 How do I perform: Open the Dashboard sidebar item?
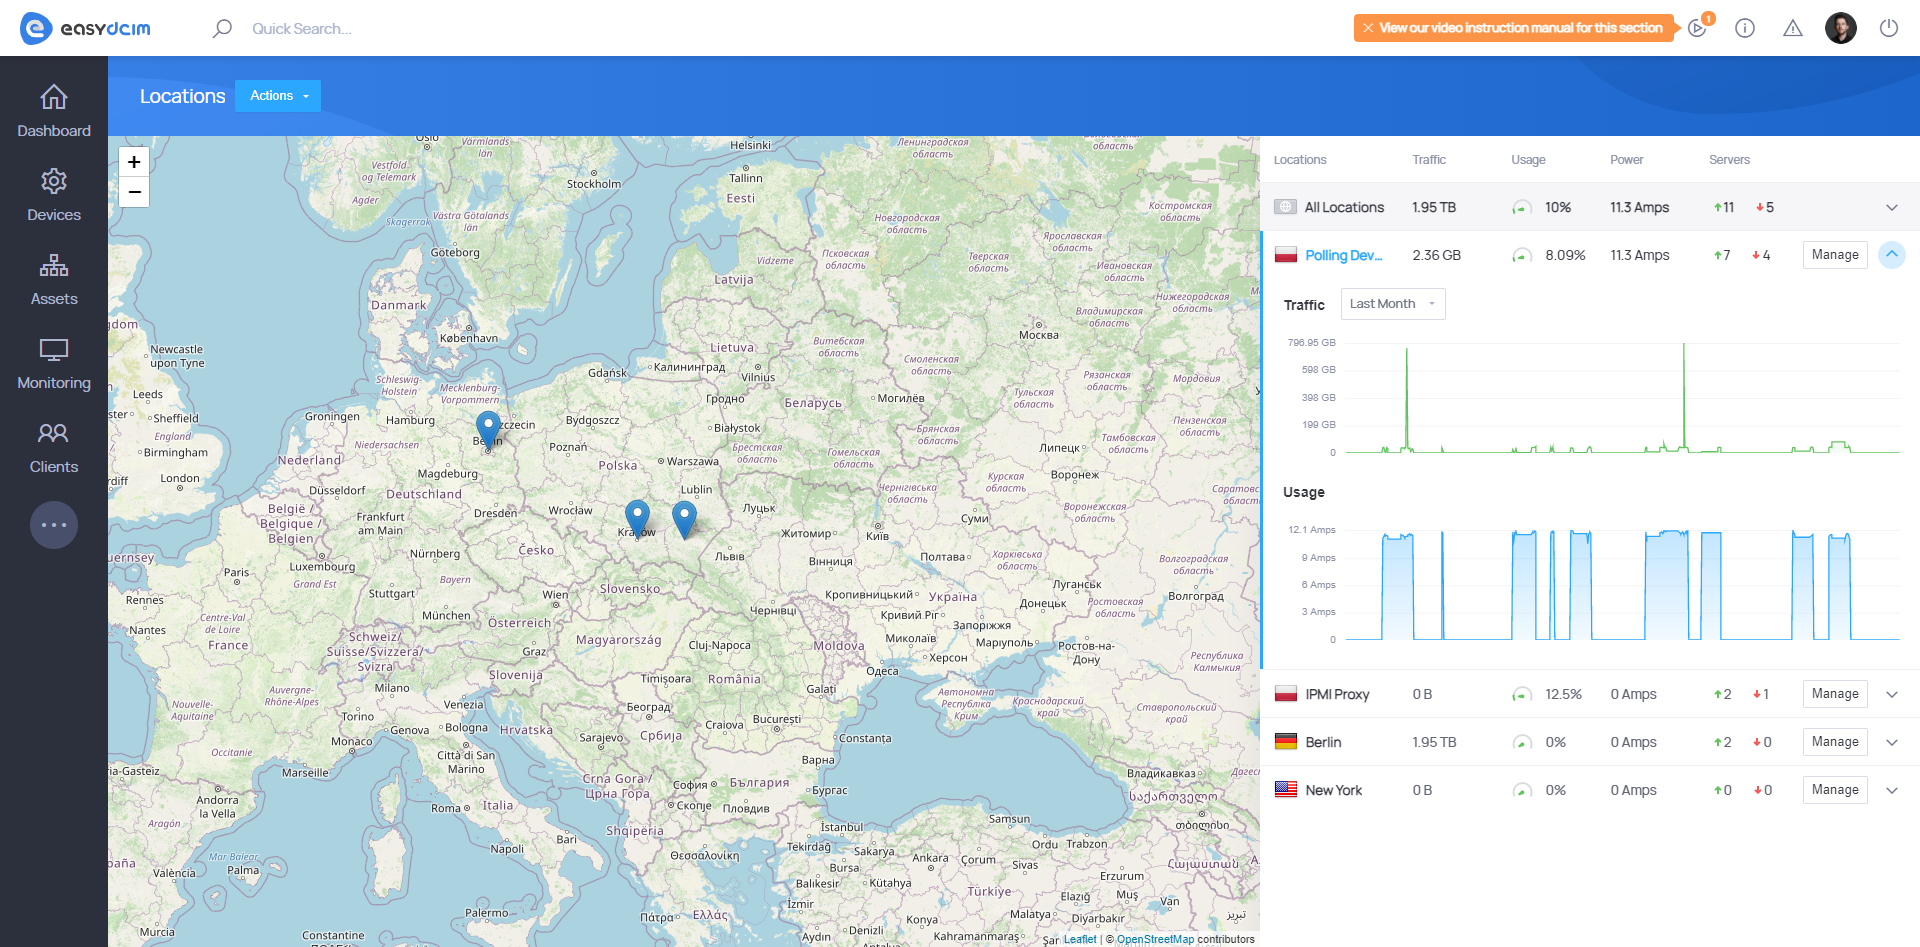[x=54, y=111]
